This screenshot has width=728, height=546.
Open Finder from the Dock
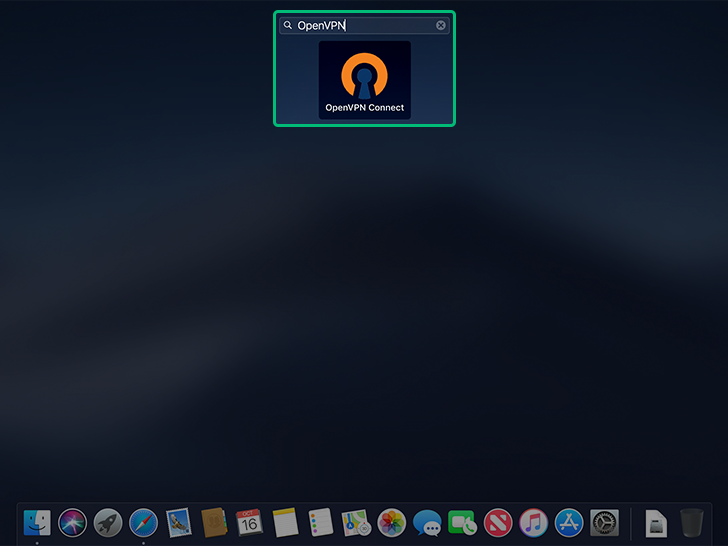point(37,522)
